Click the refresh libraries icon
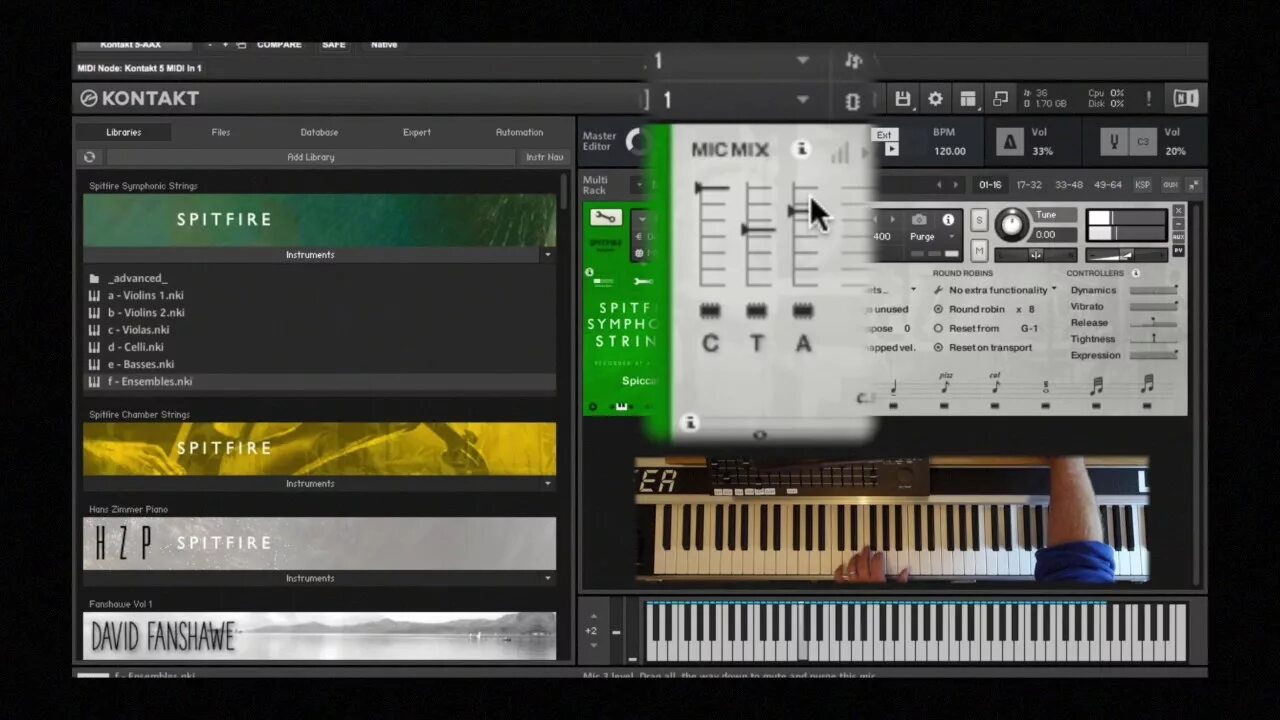The image size is (1280, 720). 90,157
